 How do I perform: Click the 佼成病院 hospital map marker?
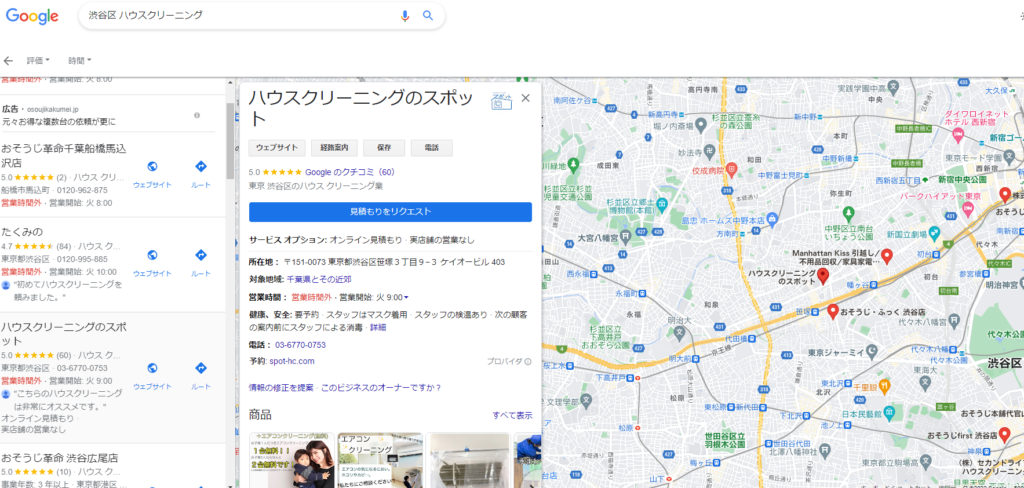tap(731, 170)
